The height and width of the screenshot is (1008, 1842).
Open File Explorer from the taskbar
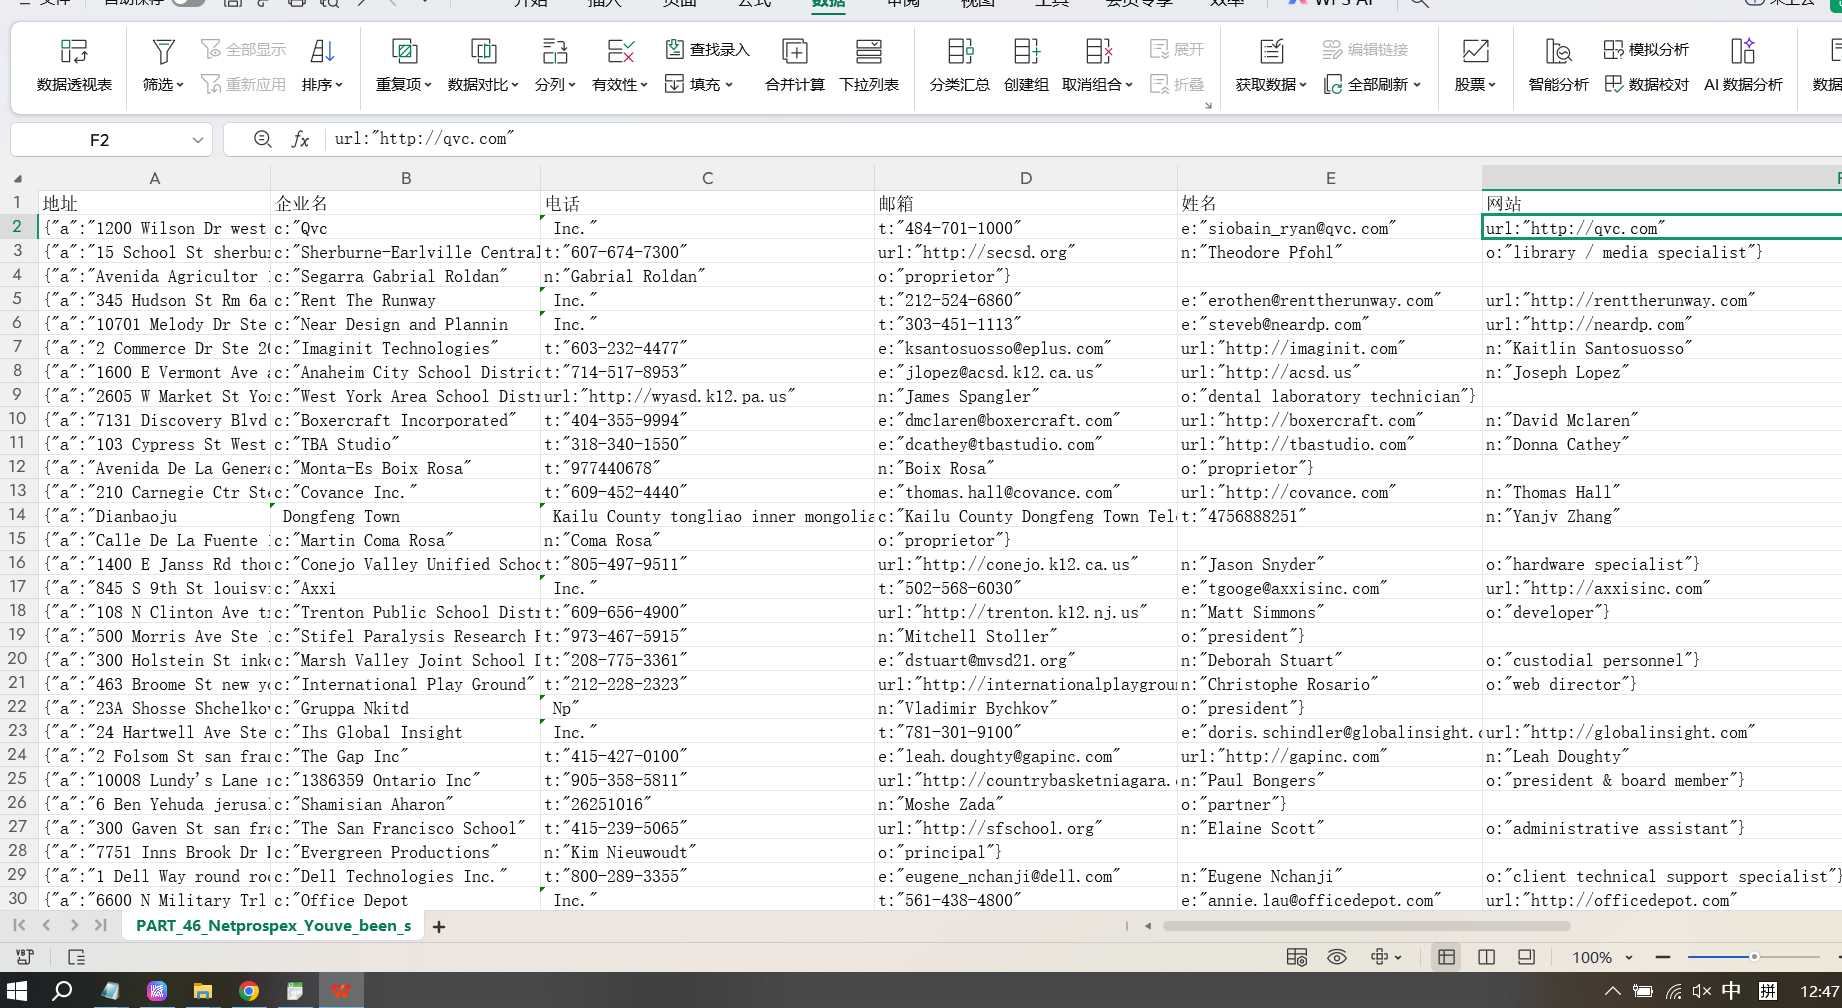click(203, 990)
